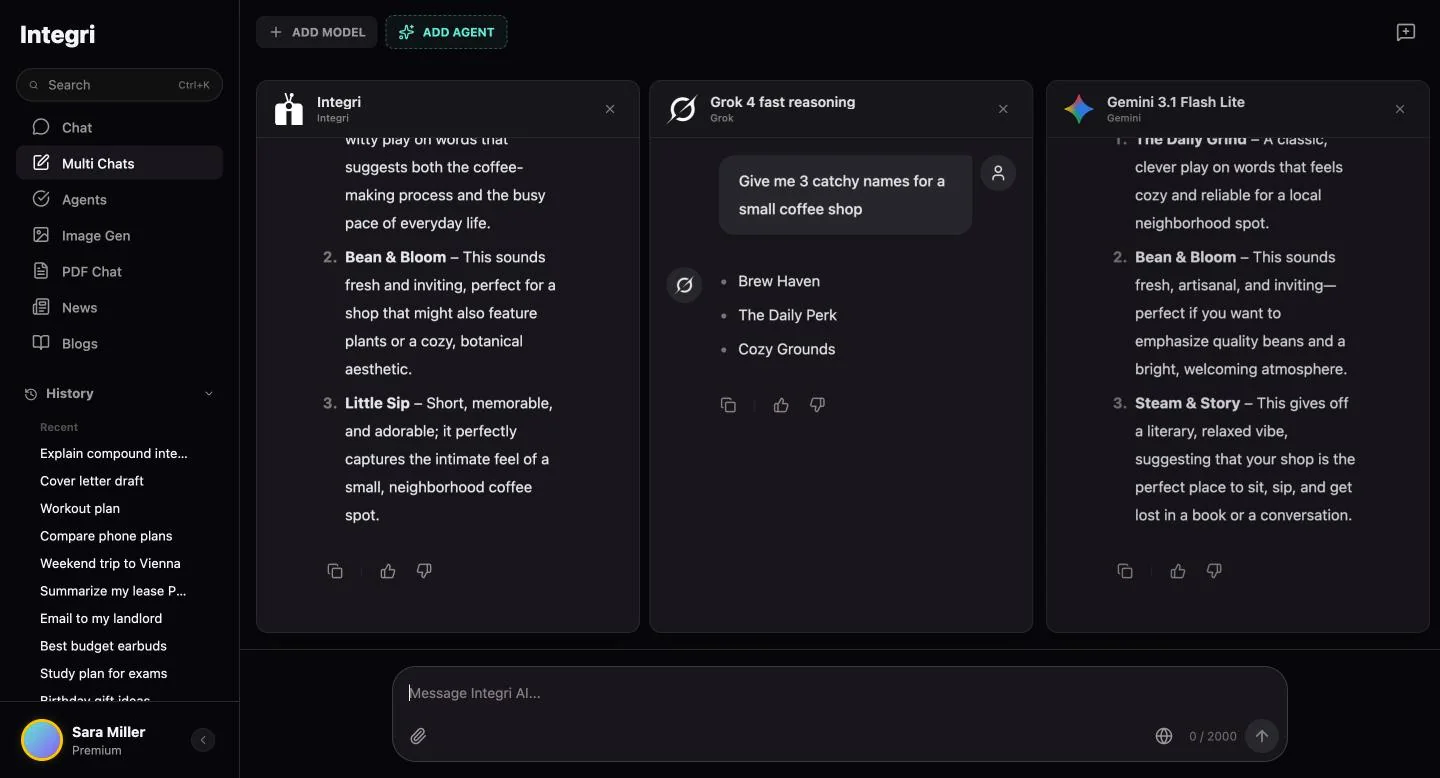The width and height of the screenshot is (1440, 778).
Task: Collapse the sidebar with the chevron button
Action: (203, 740)
